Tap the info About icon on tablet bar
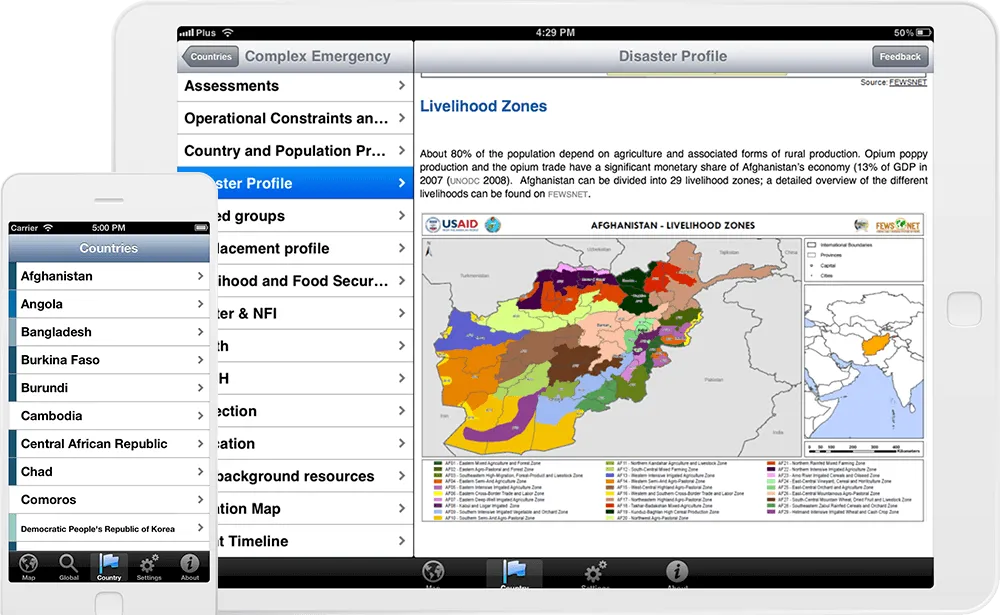This screenshot has width=1000, height=615. pyautogui.click(x=677, y=573)
